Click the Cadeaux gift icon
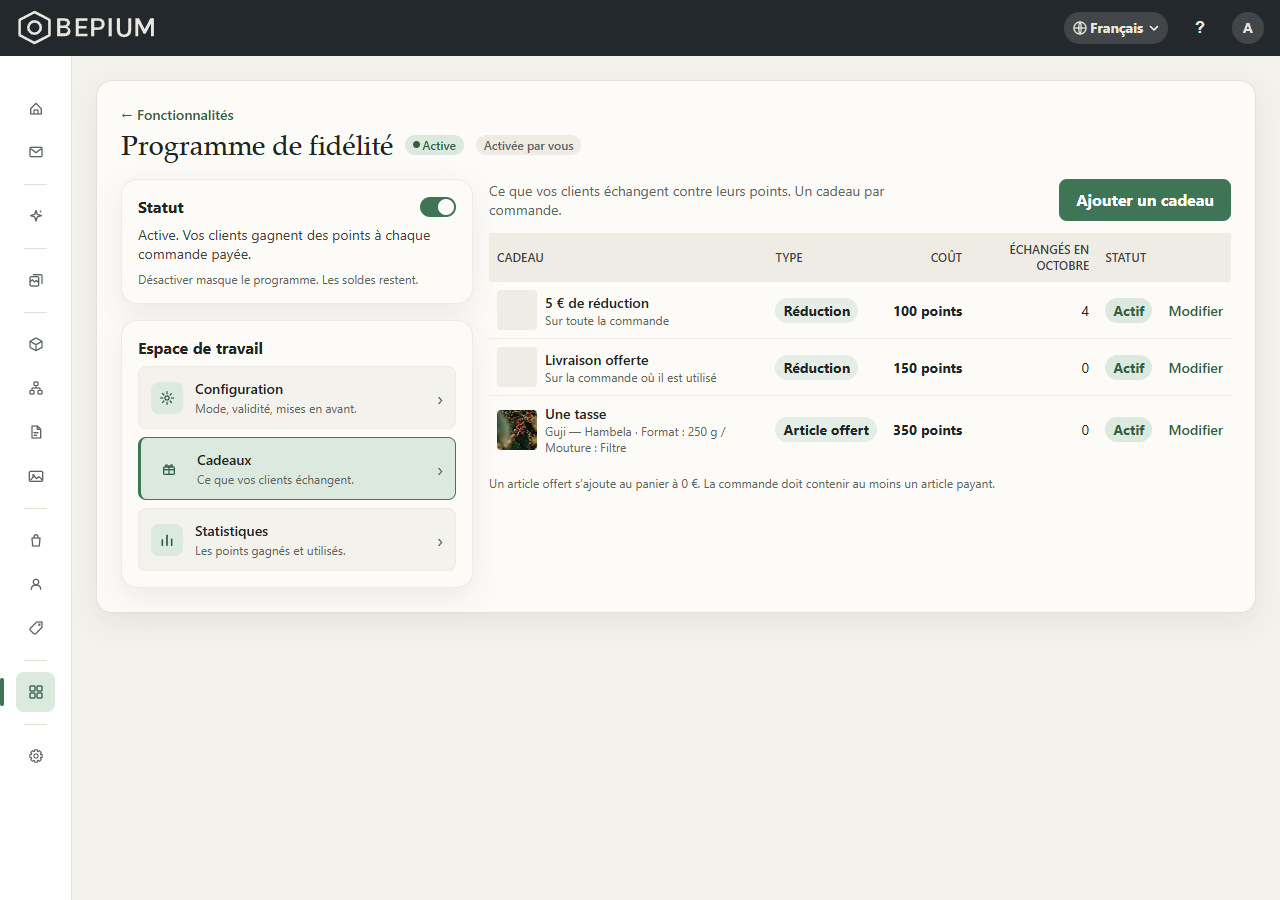This screenshot has width=1280, height=900. [x=169, y=469]
